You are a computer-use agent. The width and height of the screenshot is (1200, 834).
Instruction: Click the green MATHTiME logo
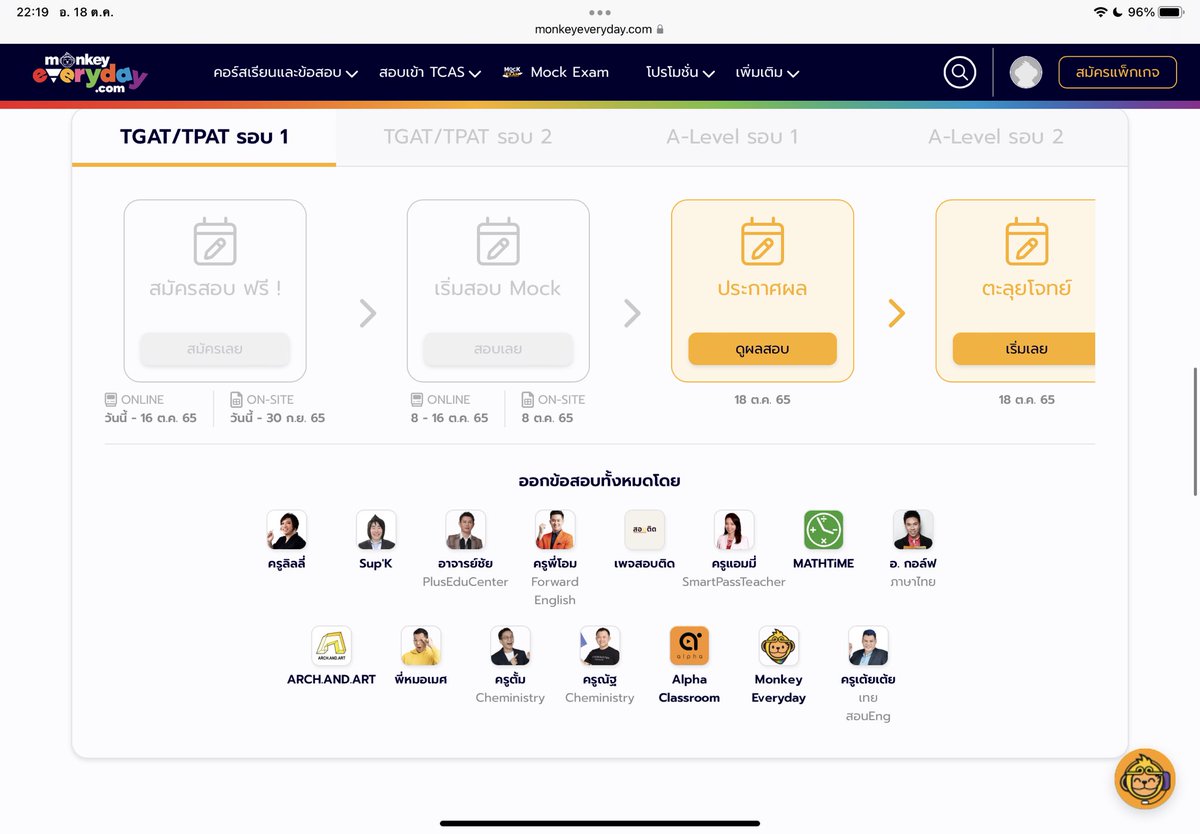click(824, 530)
